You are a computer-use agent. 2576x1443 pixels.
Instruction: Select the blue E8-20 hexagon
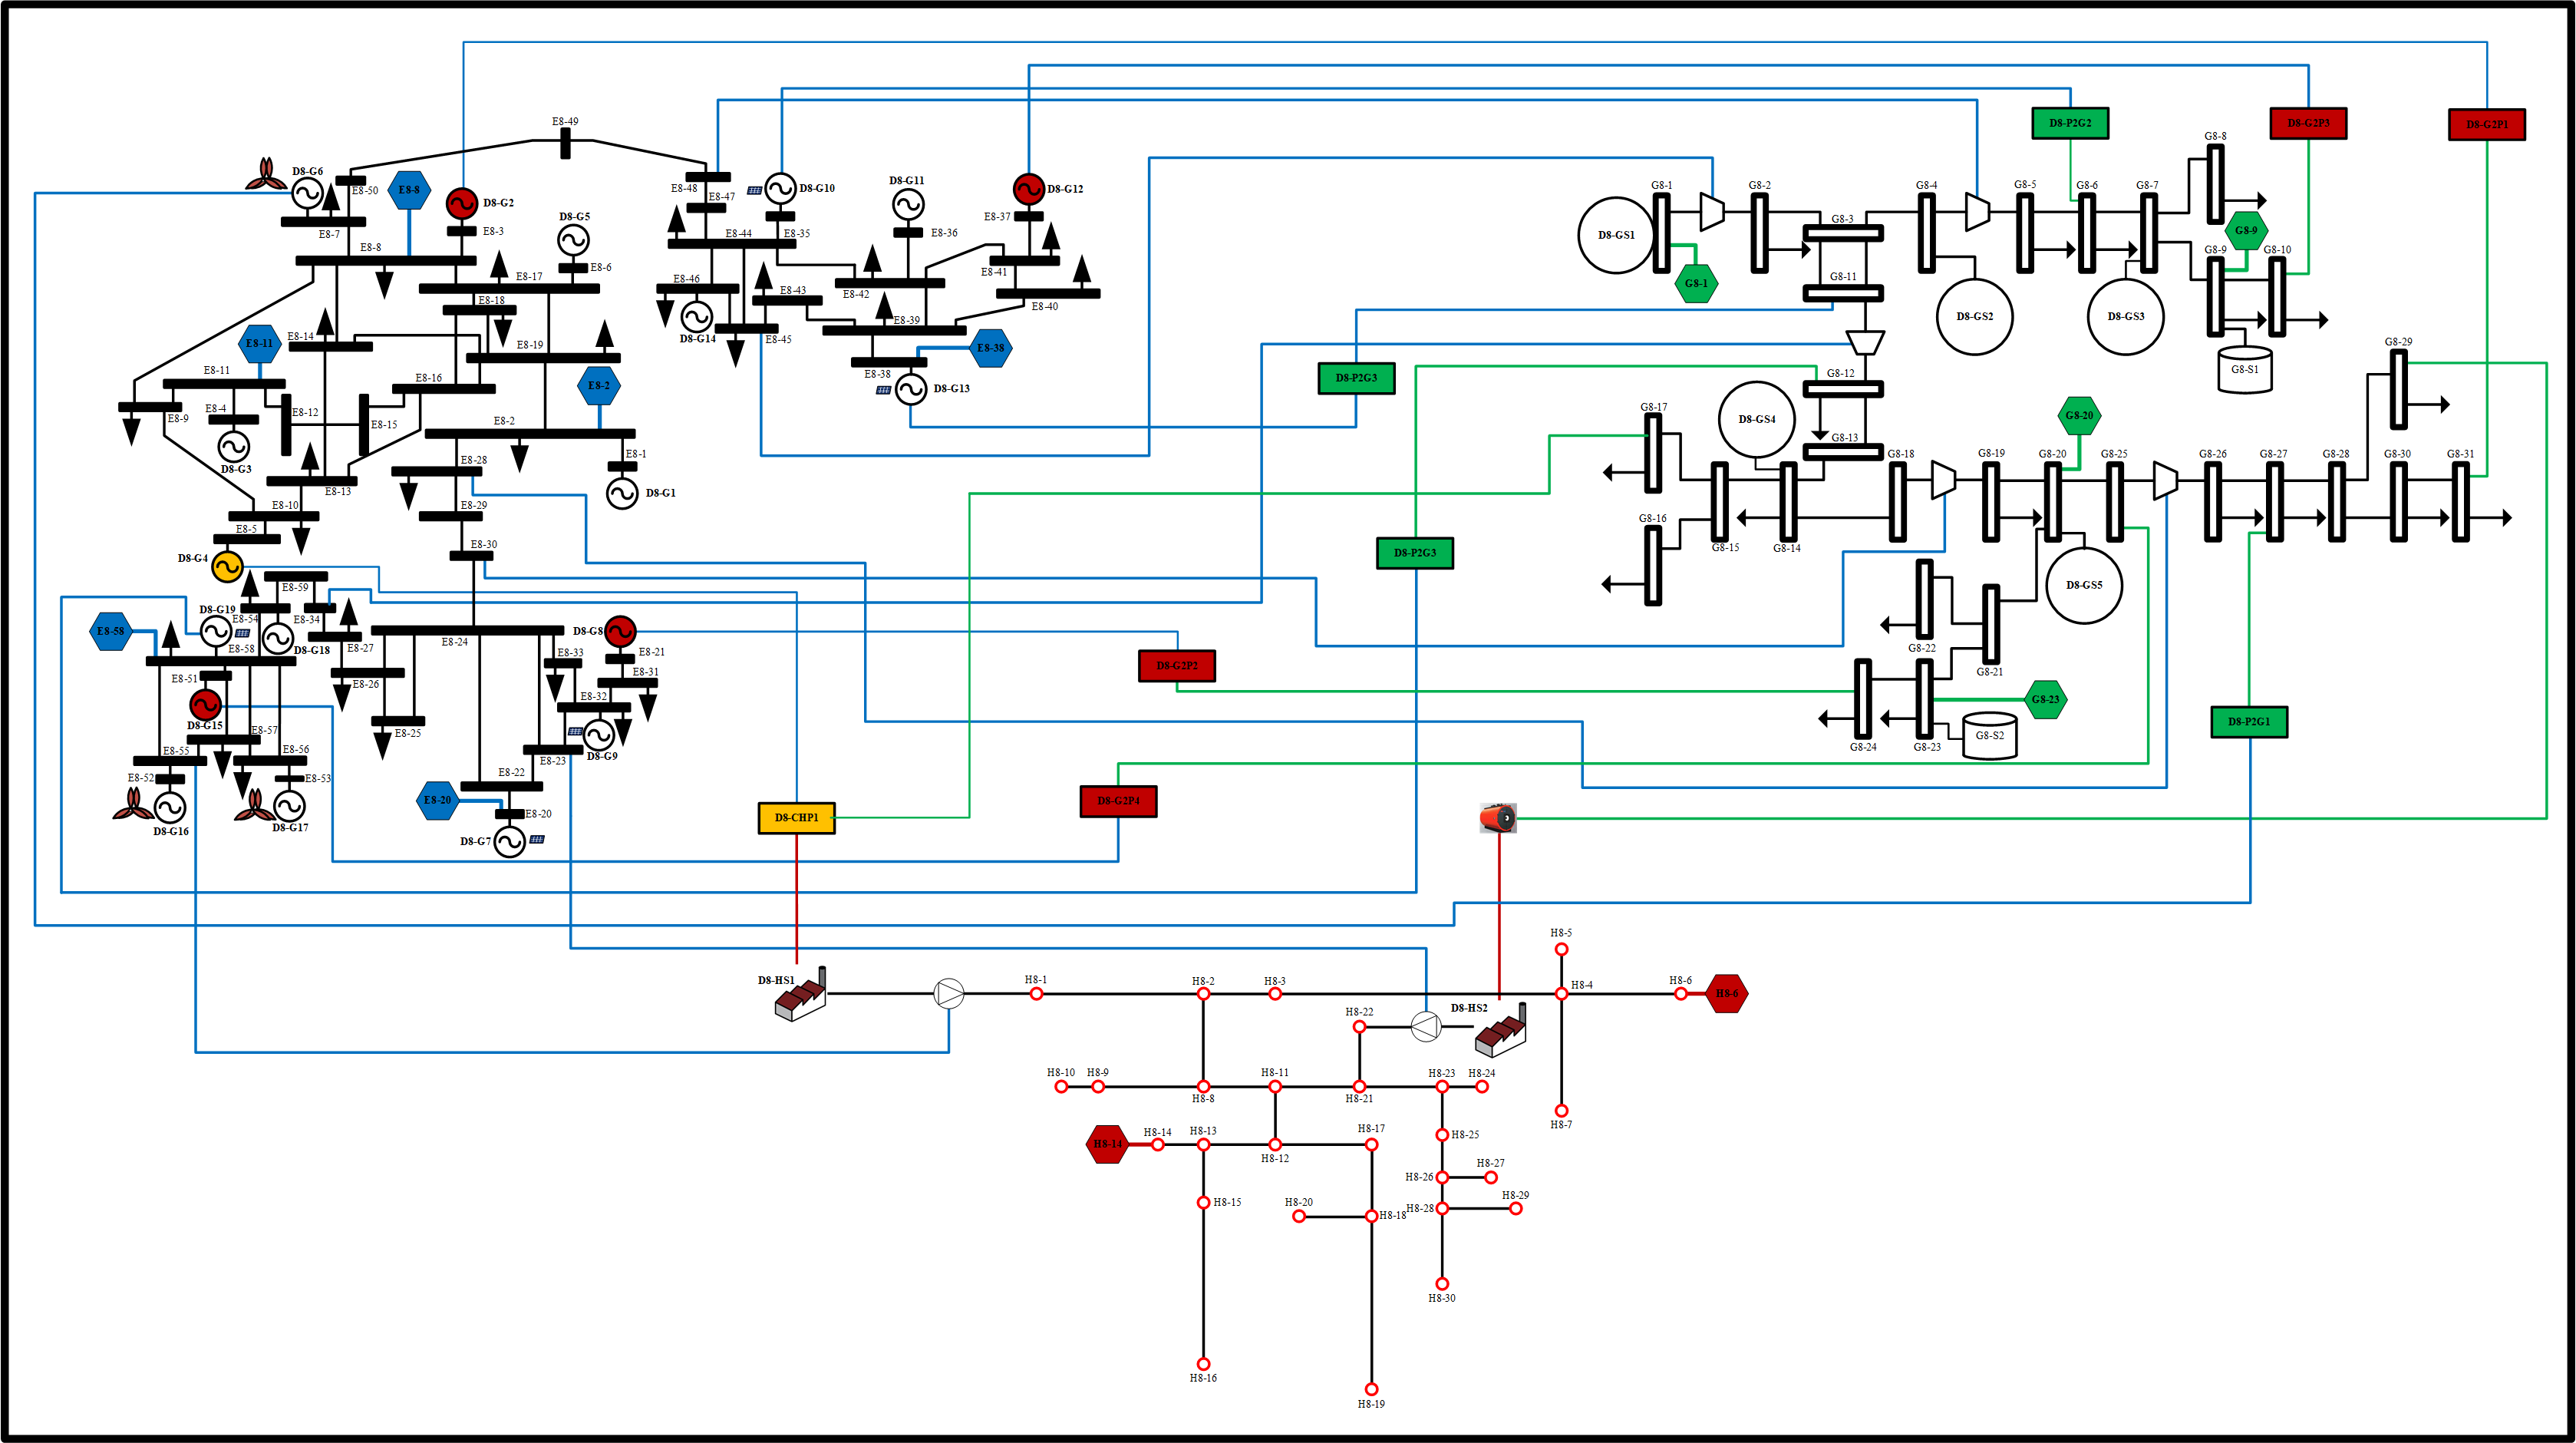point(437,800)
